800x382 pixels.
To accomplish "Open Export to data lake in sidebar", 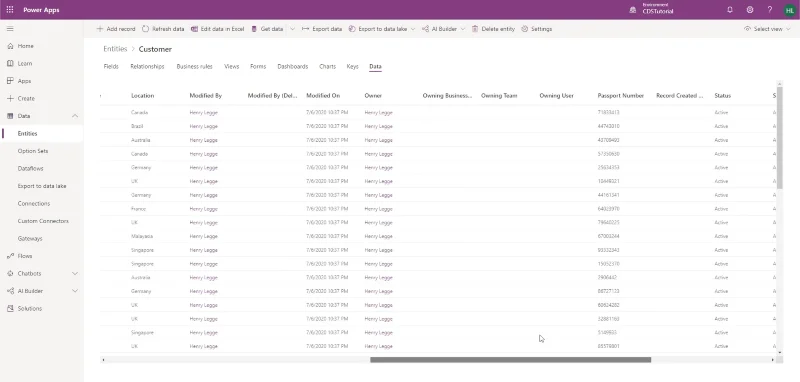I will click(x=42, y=186).
